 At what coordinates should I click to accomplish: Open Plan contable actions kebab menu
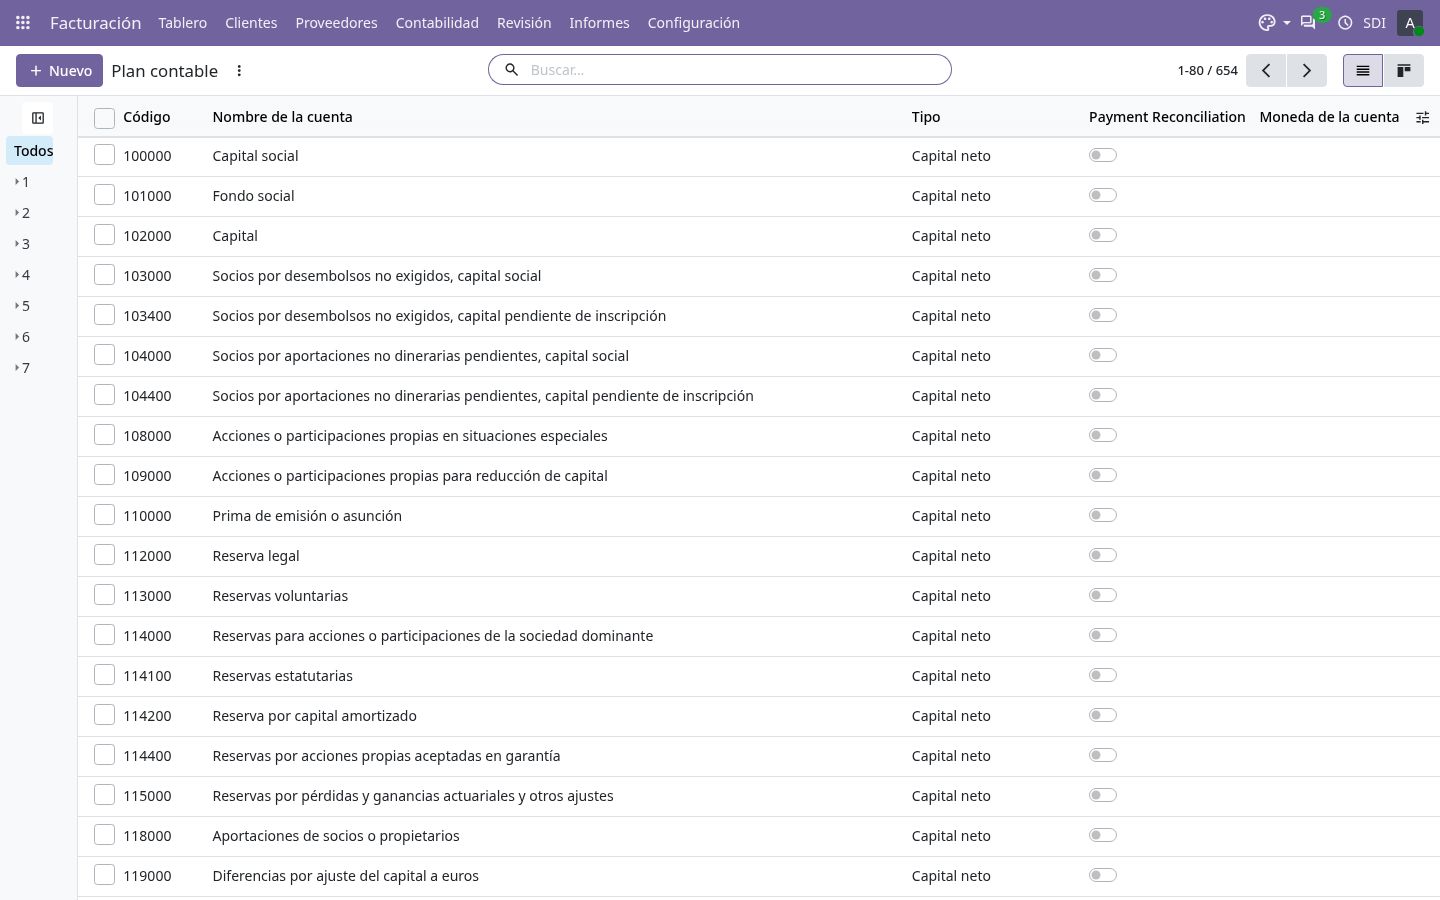pyautogui.click(x=239, y=71)
